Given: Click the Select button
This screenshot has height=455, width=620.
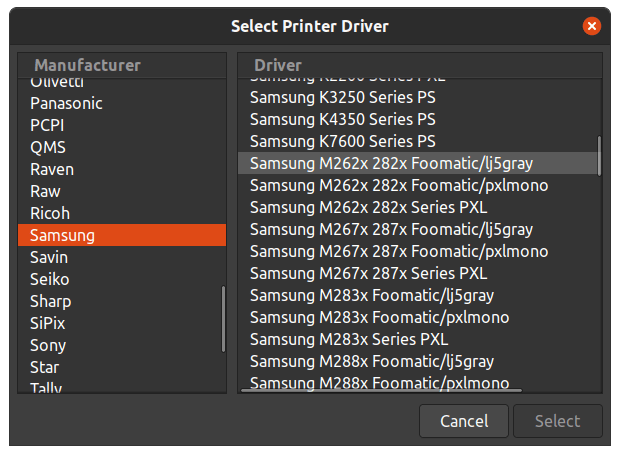Looking at the screenshot, I should 558,421.
